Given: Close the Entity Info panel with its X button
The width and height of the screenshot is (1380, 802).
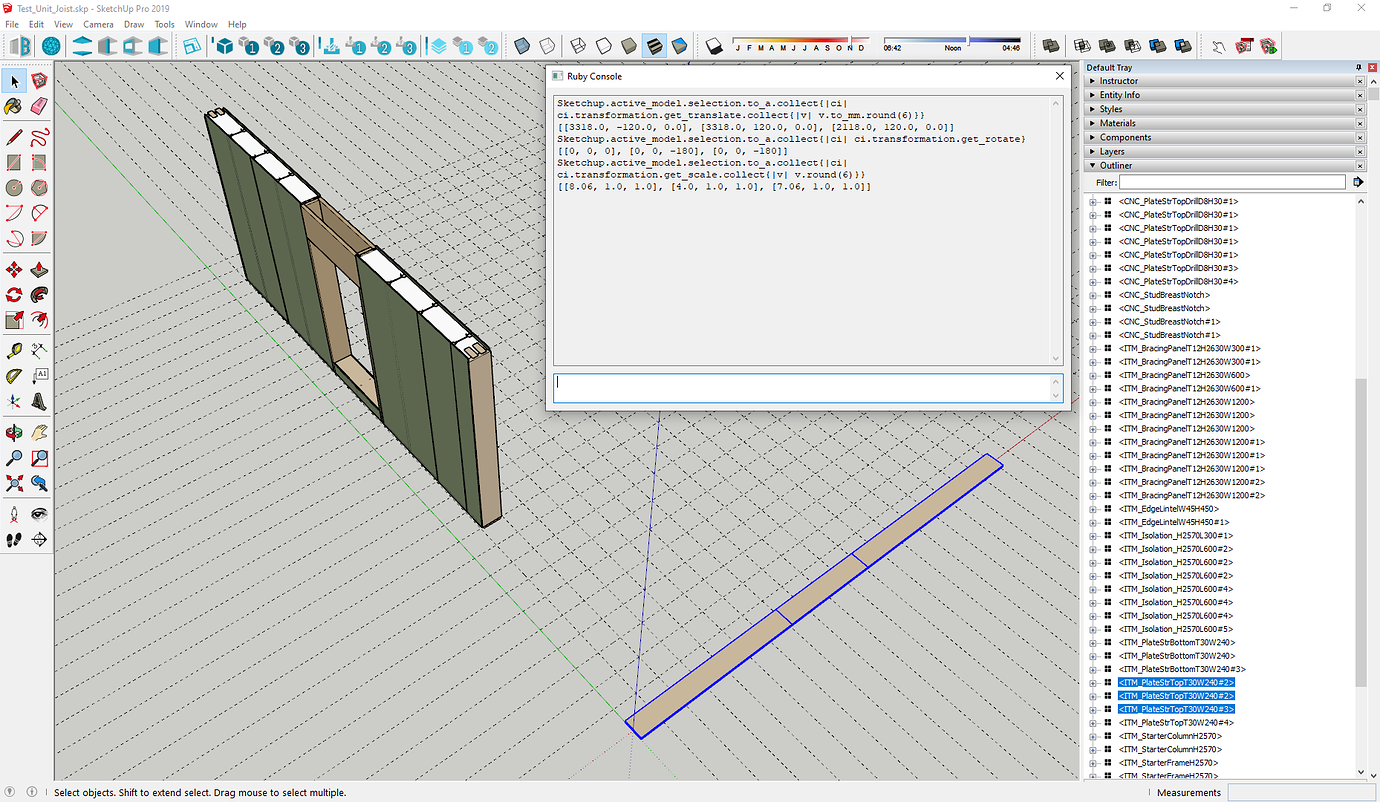Looking at the screenshot, I should [x=1360, y=95].
